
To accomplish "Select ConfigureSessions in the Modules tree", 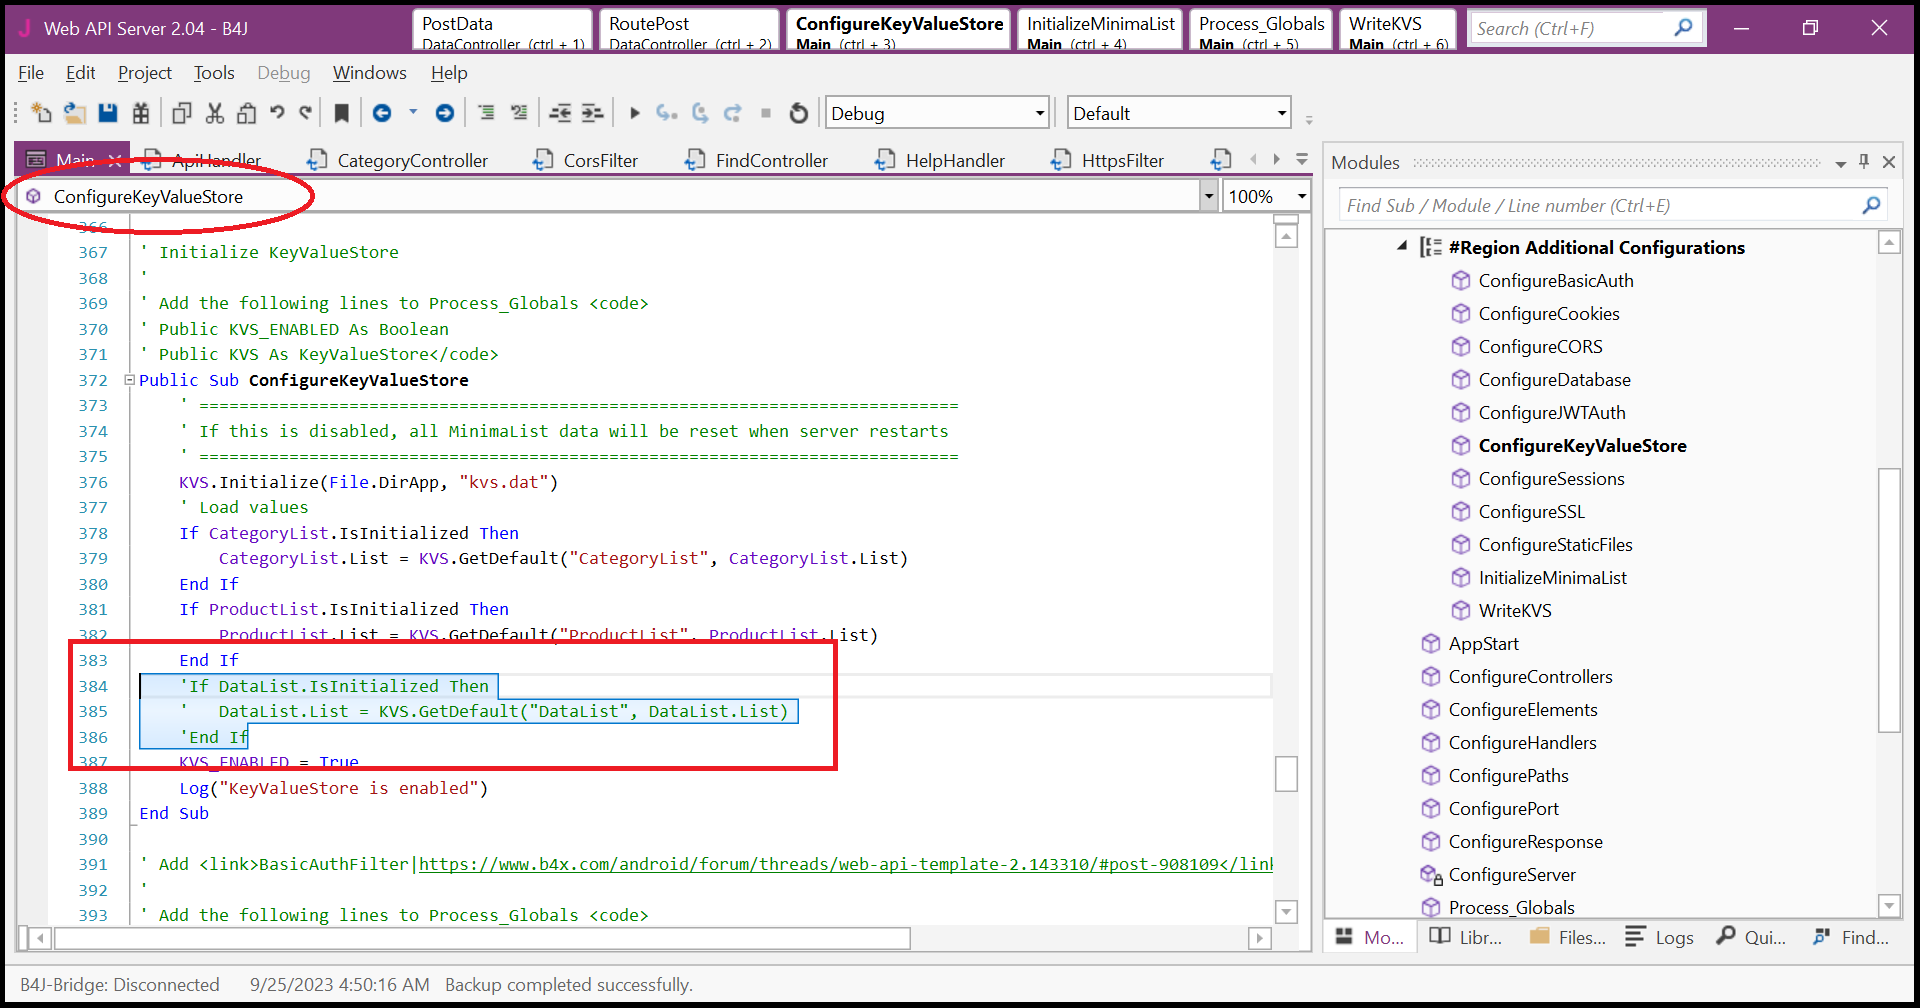I will pos(1551,479).
